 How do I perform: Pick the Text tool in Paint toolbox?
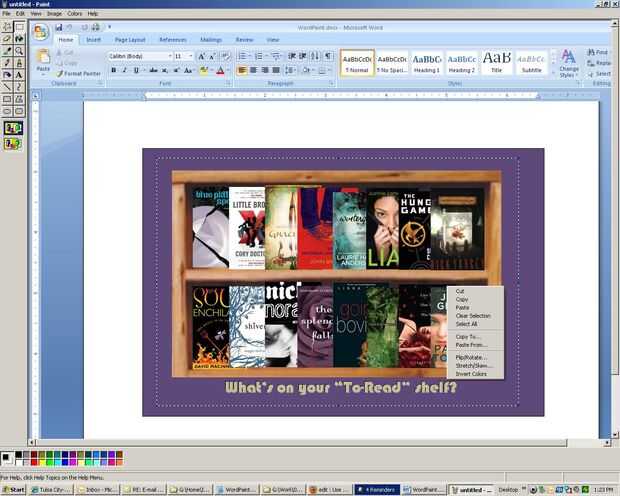pyautogui.click(x=19, y=75)
